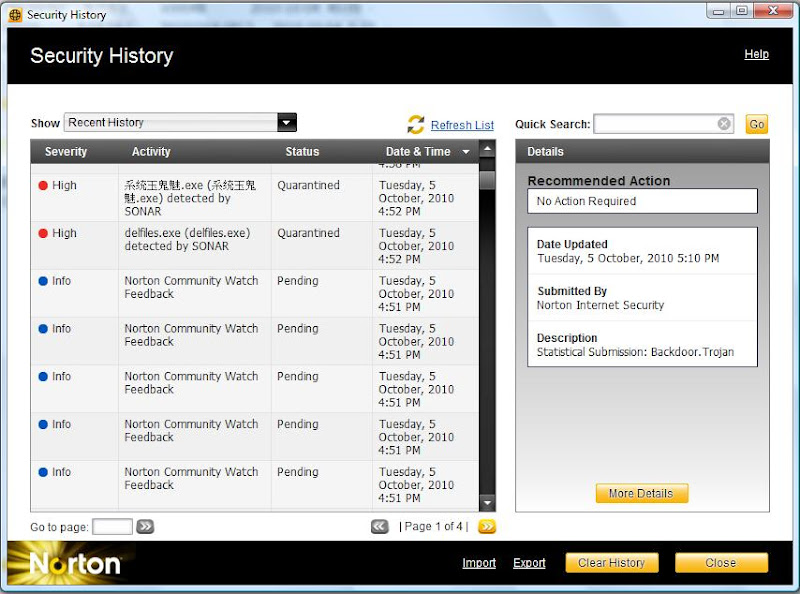Sort the list by the Severity column

[66, 152]
